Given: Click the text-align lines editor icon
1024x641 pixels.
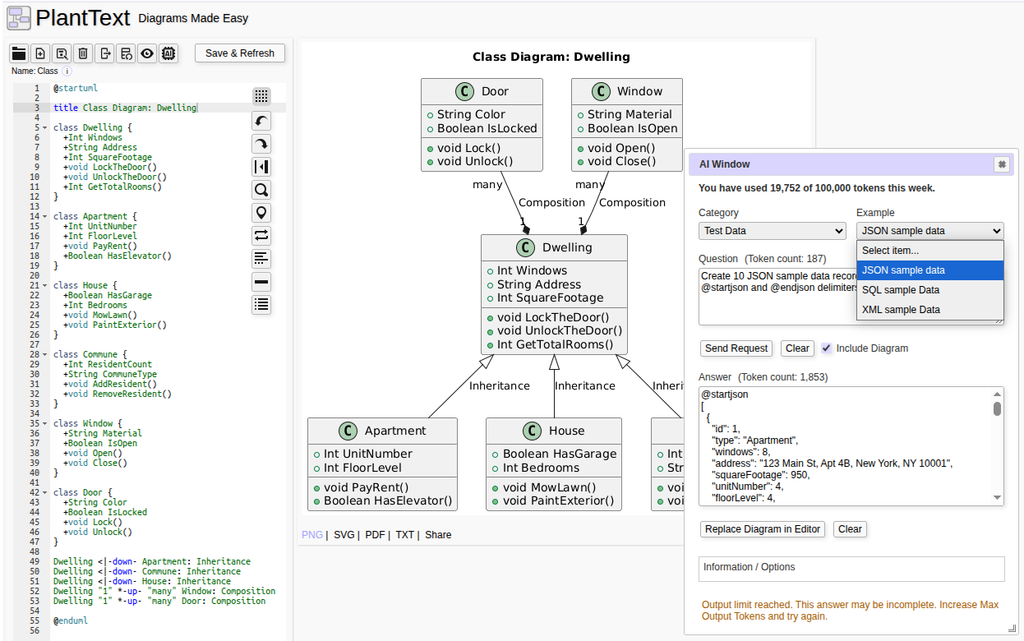Looking at the screenshot, I should pos(261,258).
